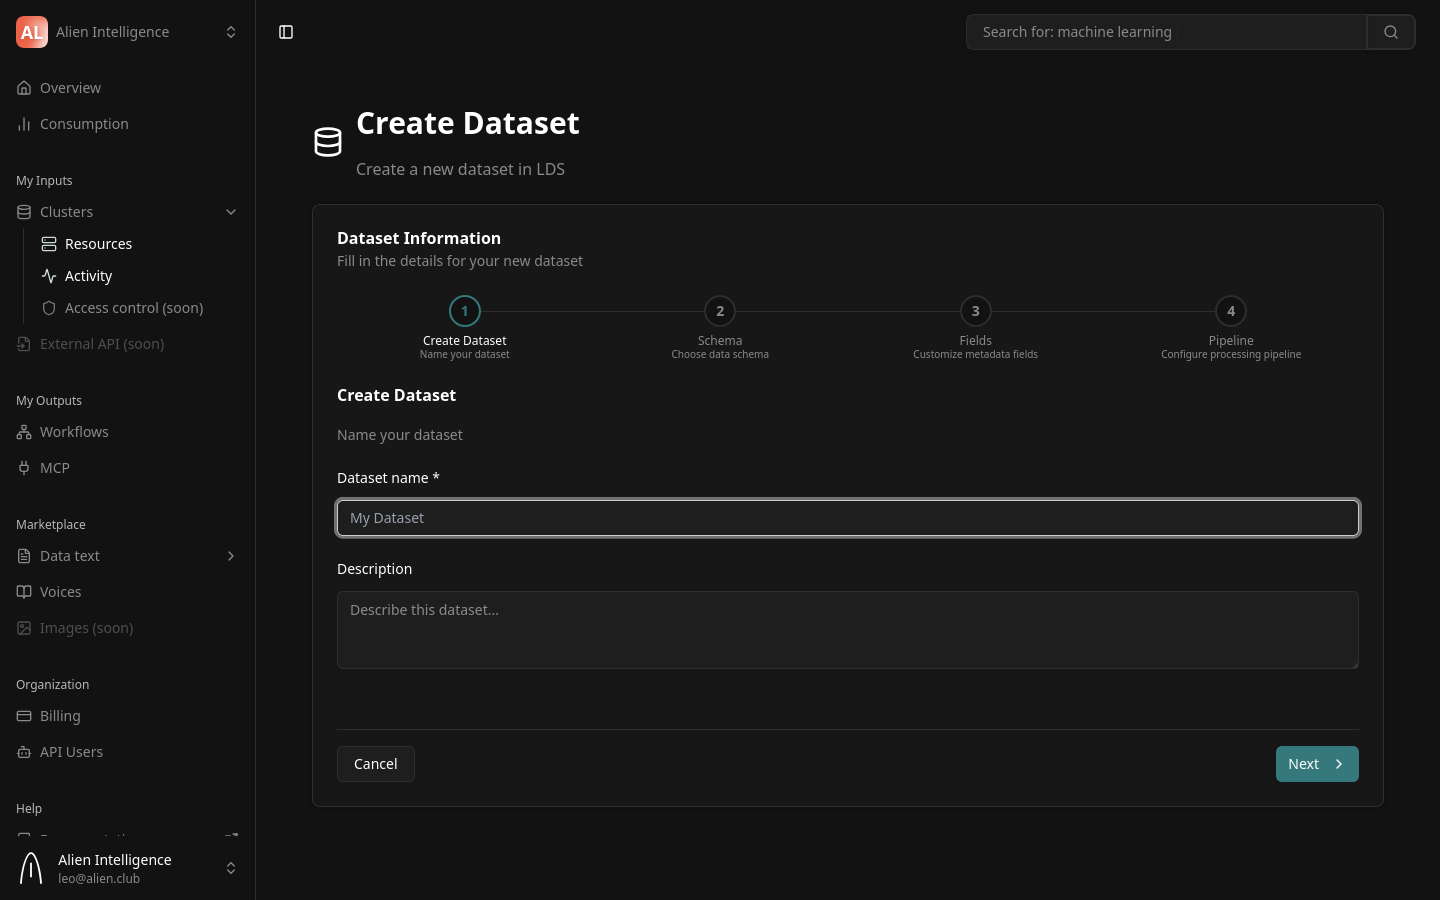The height and width of the screenshot is (900, 1440).
Task: Click the Billing credit-card icon
Action: [24, 715]
